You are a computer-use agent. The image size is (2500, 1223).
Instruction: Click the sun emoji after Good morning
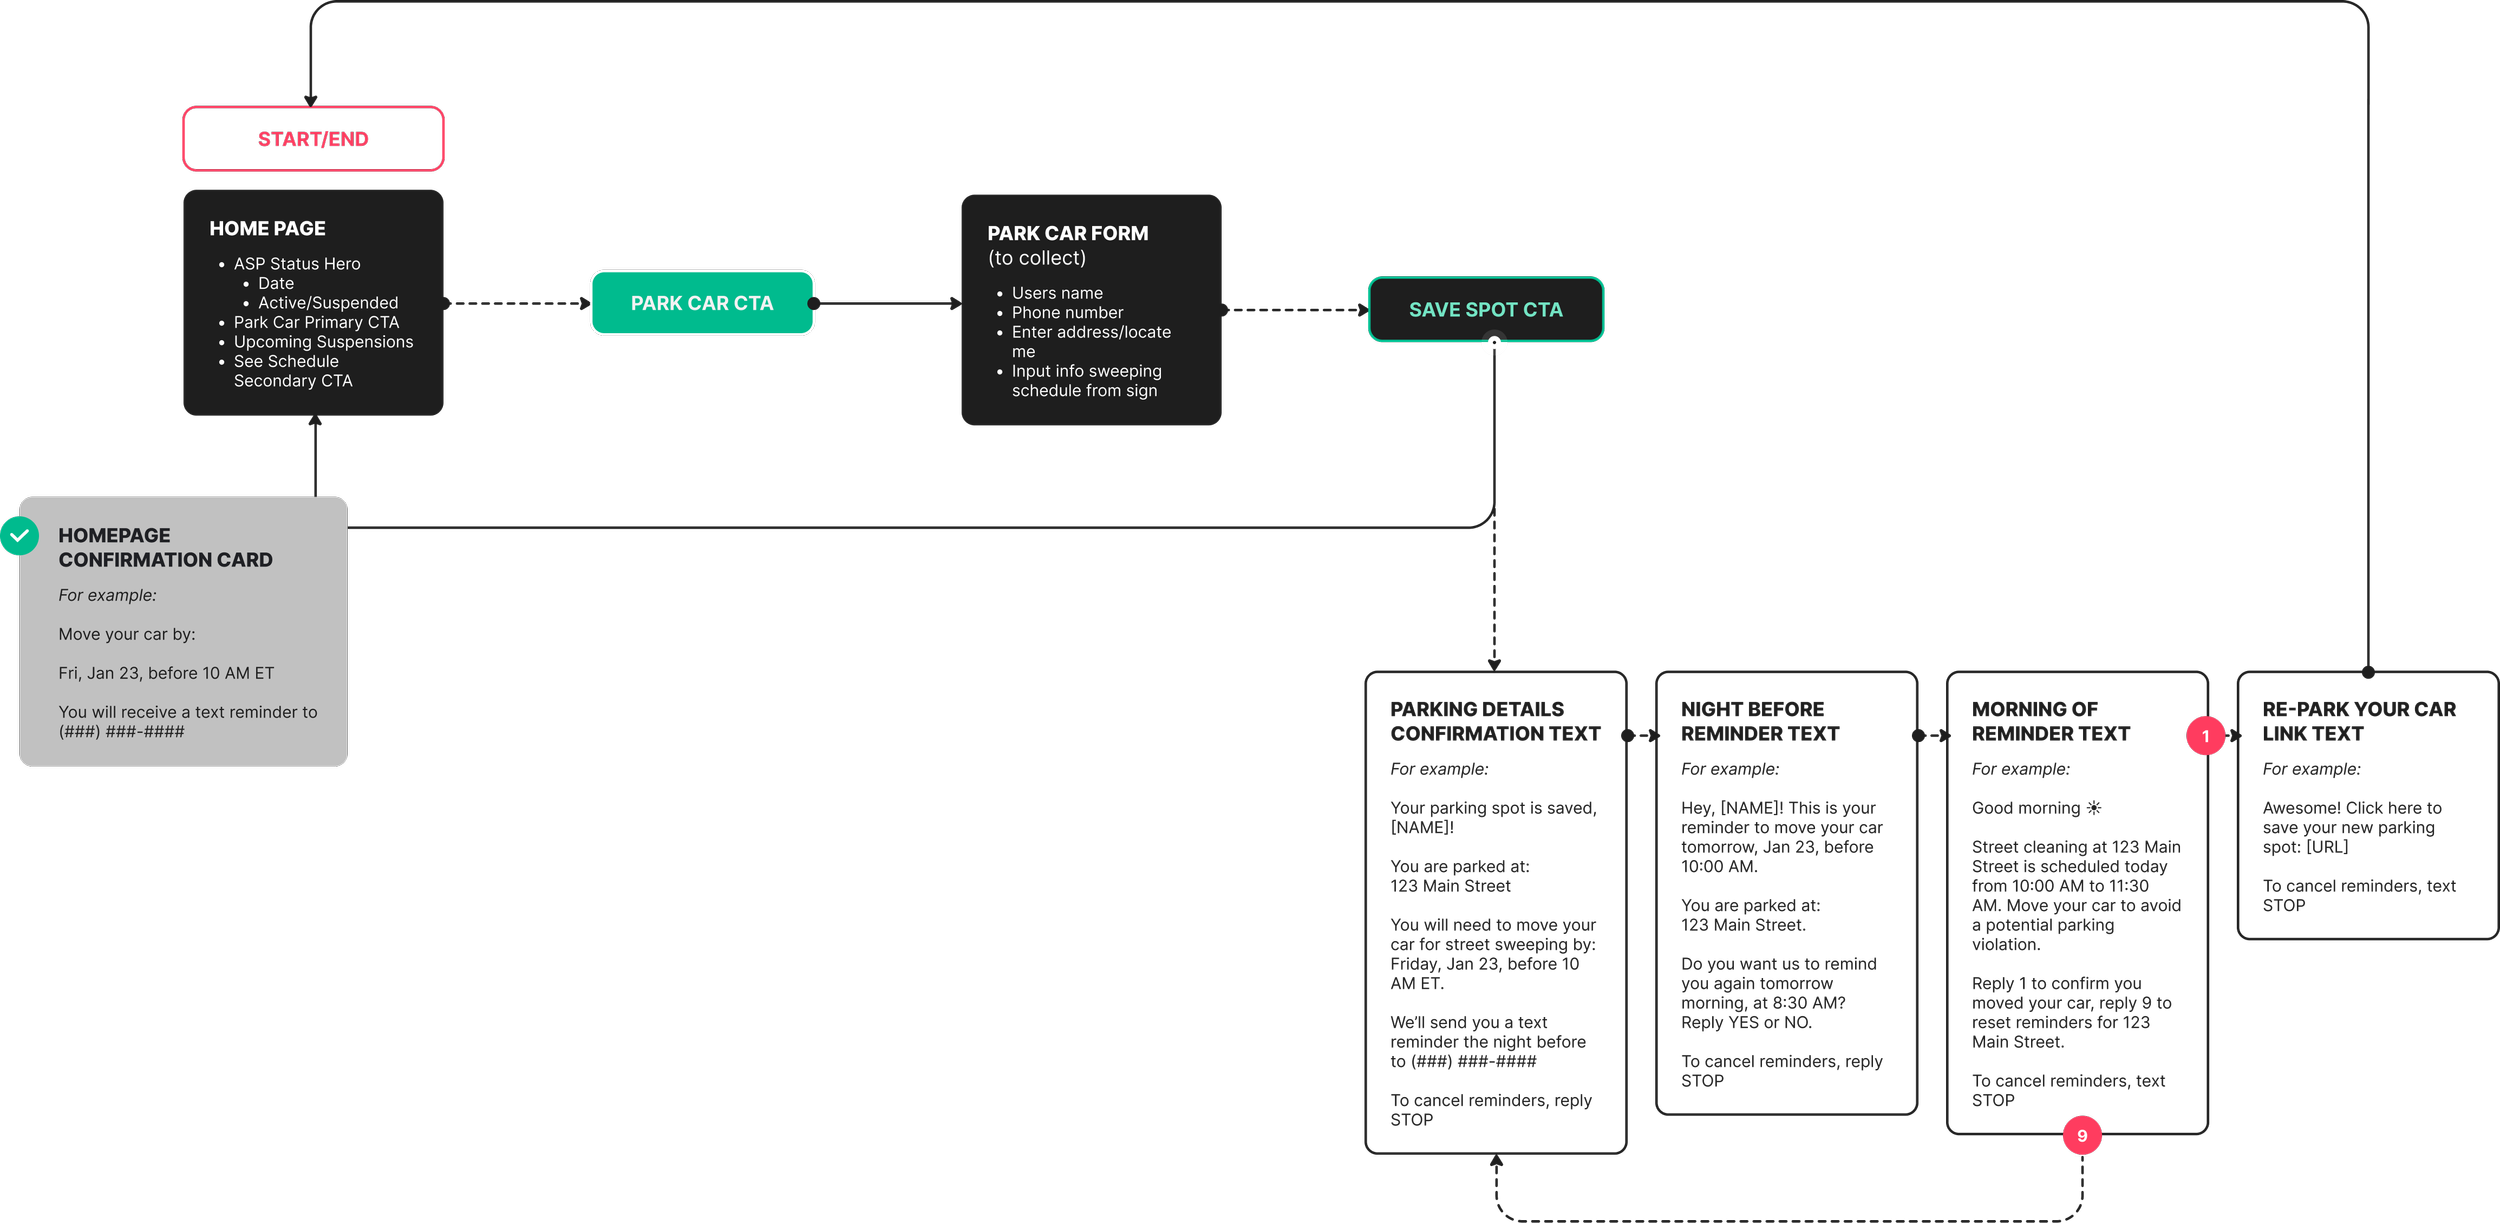click(x=2093, y=808)
